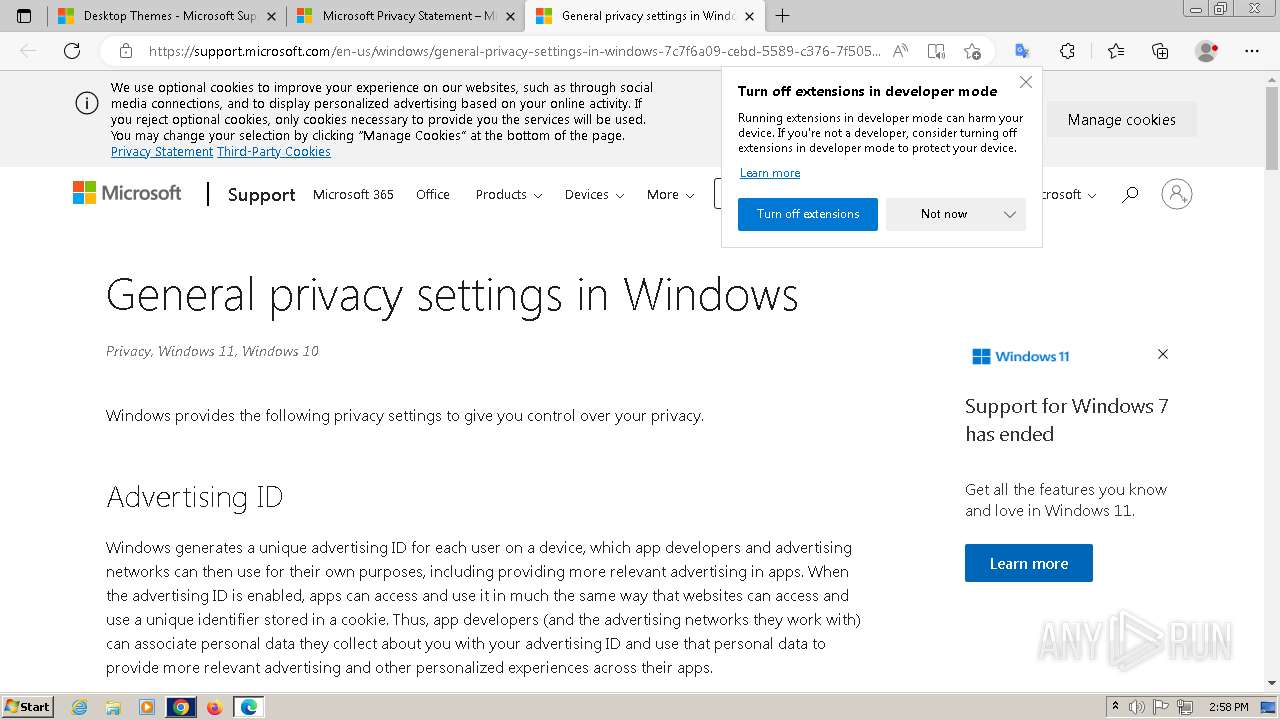
Task: Close the Desktop Themes tab
Action: tap(271, 16)
